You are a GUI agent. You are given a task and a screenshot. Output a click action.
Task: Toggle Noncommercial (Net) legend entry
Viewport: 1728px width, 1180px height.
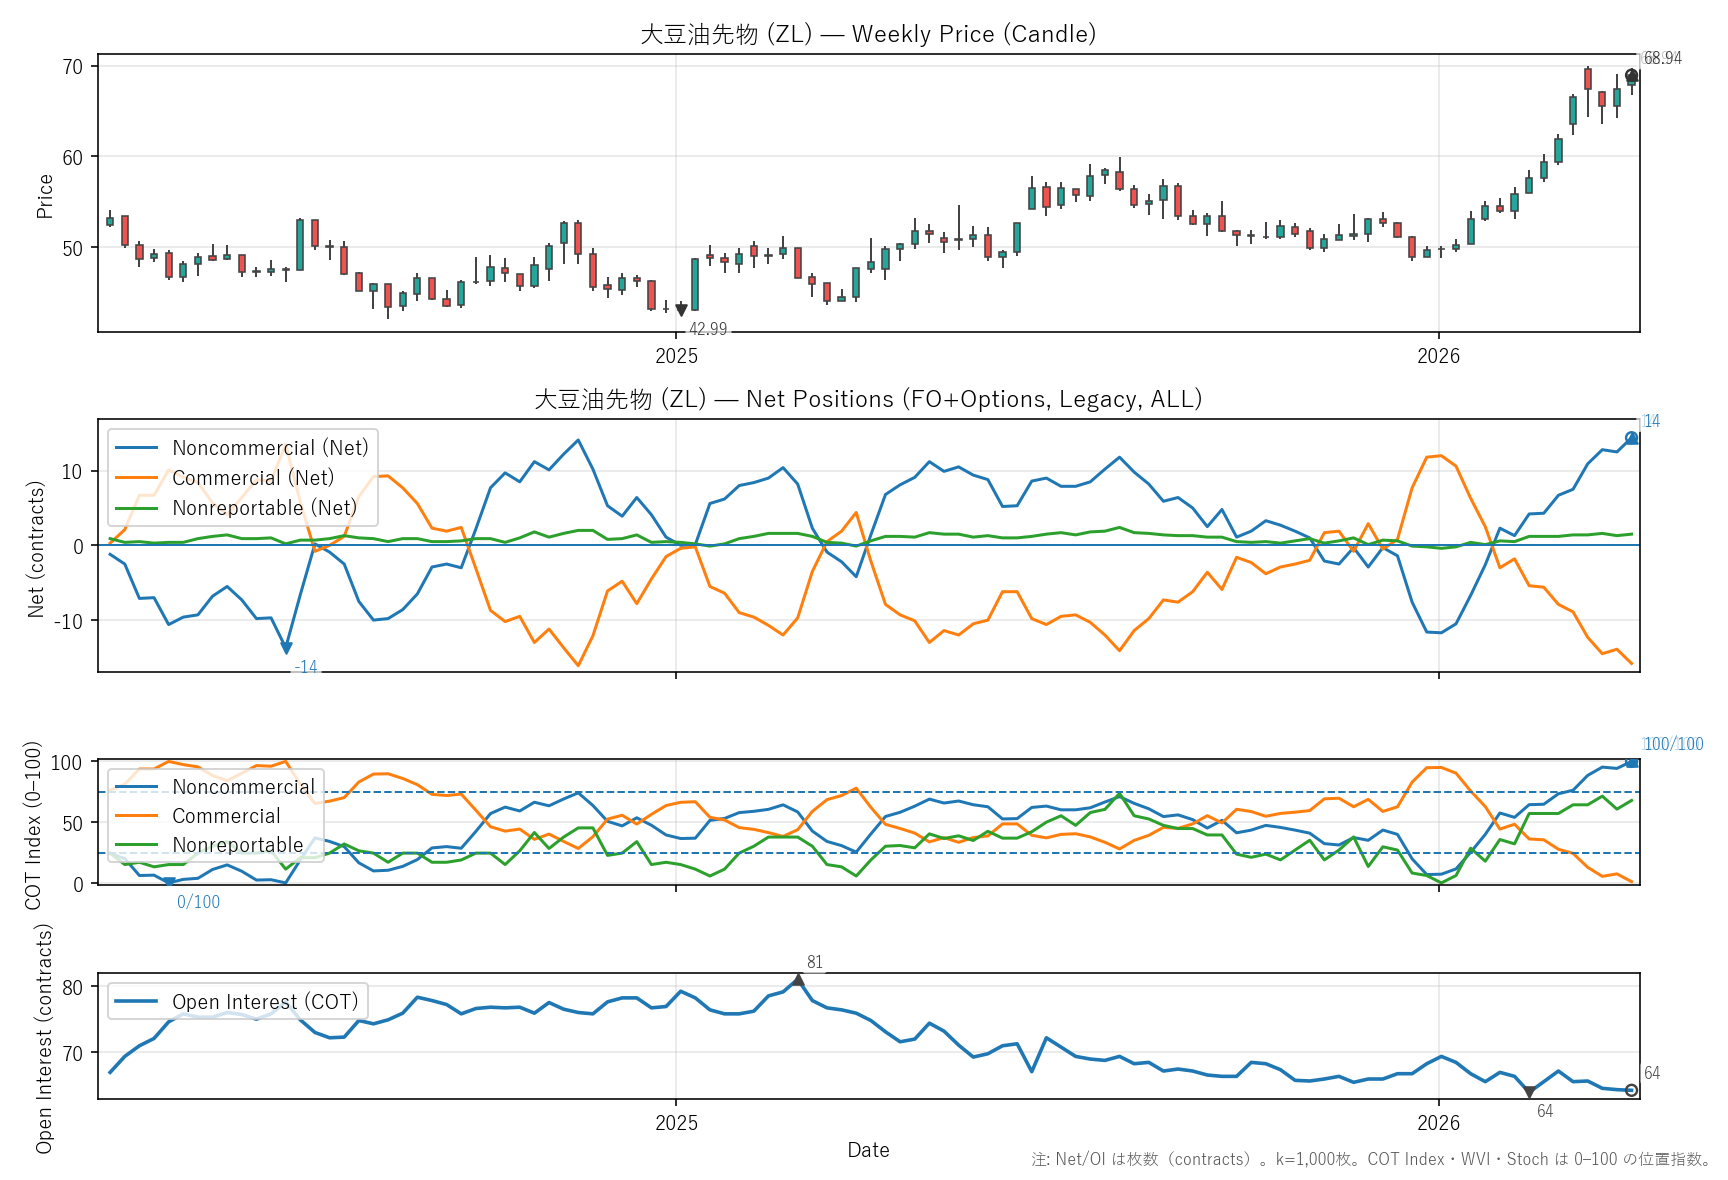tap(270, 448)
